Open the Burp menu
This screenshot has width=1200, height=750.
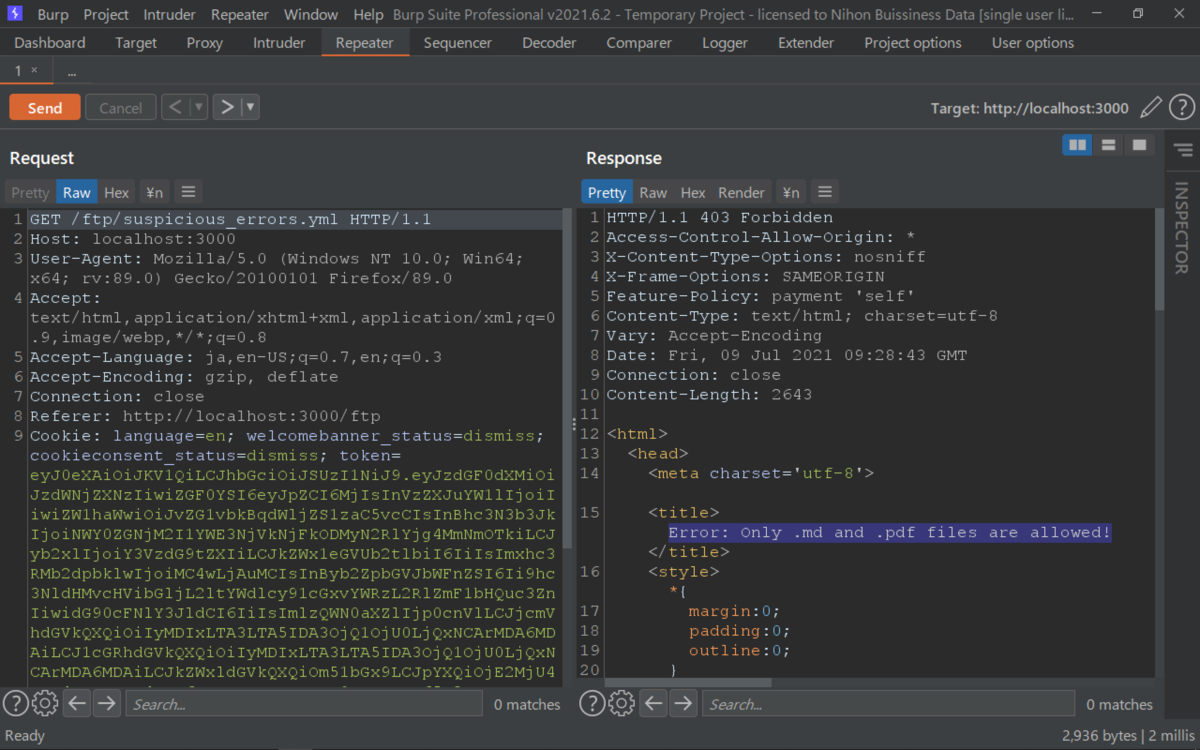53,15
